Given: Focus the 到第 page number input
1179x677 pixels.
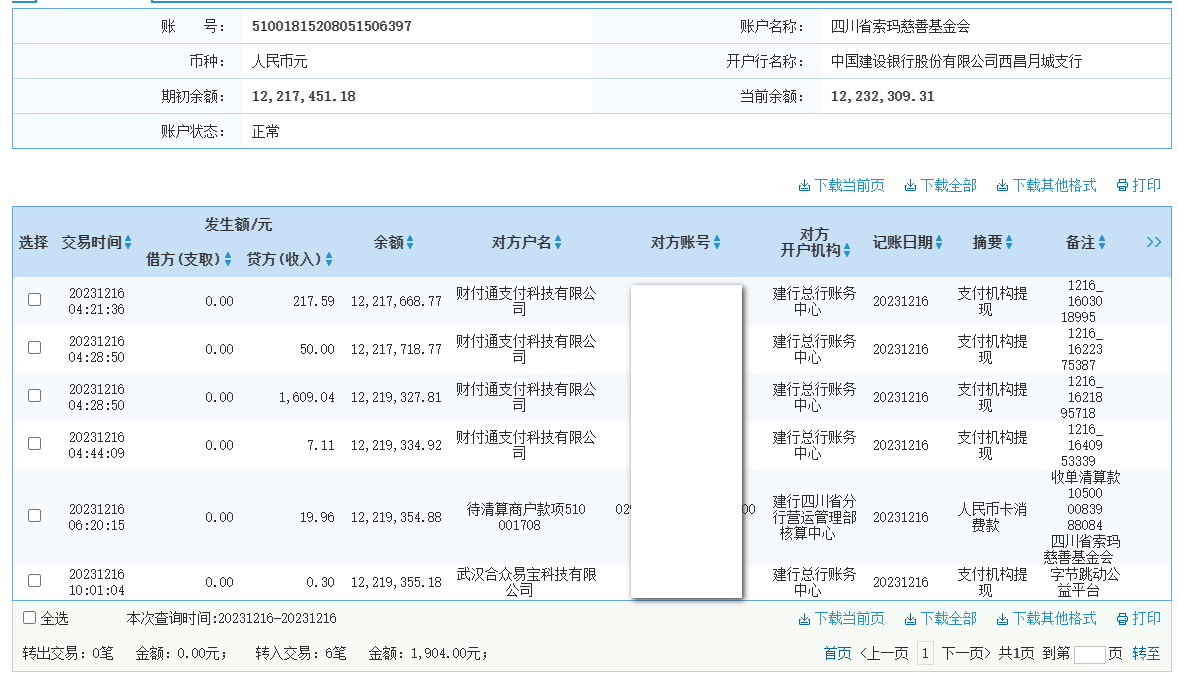Looking at the screenshot, I should [x=1090, y=654].
